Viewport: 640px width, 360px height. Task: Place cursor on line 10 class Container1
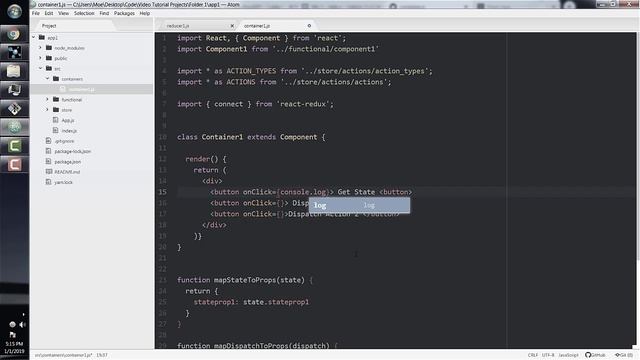point(251,137)
